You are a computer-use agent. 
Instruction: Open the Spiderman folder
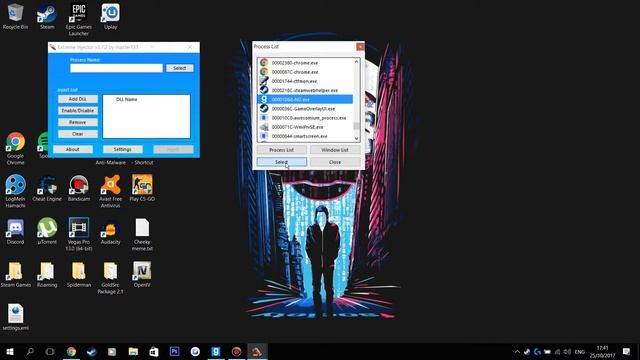(78, 274)
